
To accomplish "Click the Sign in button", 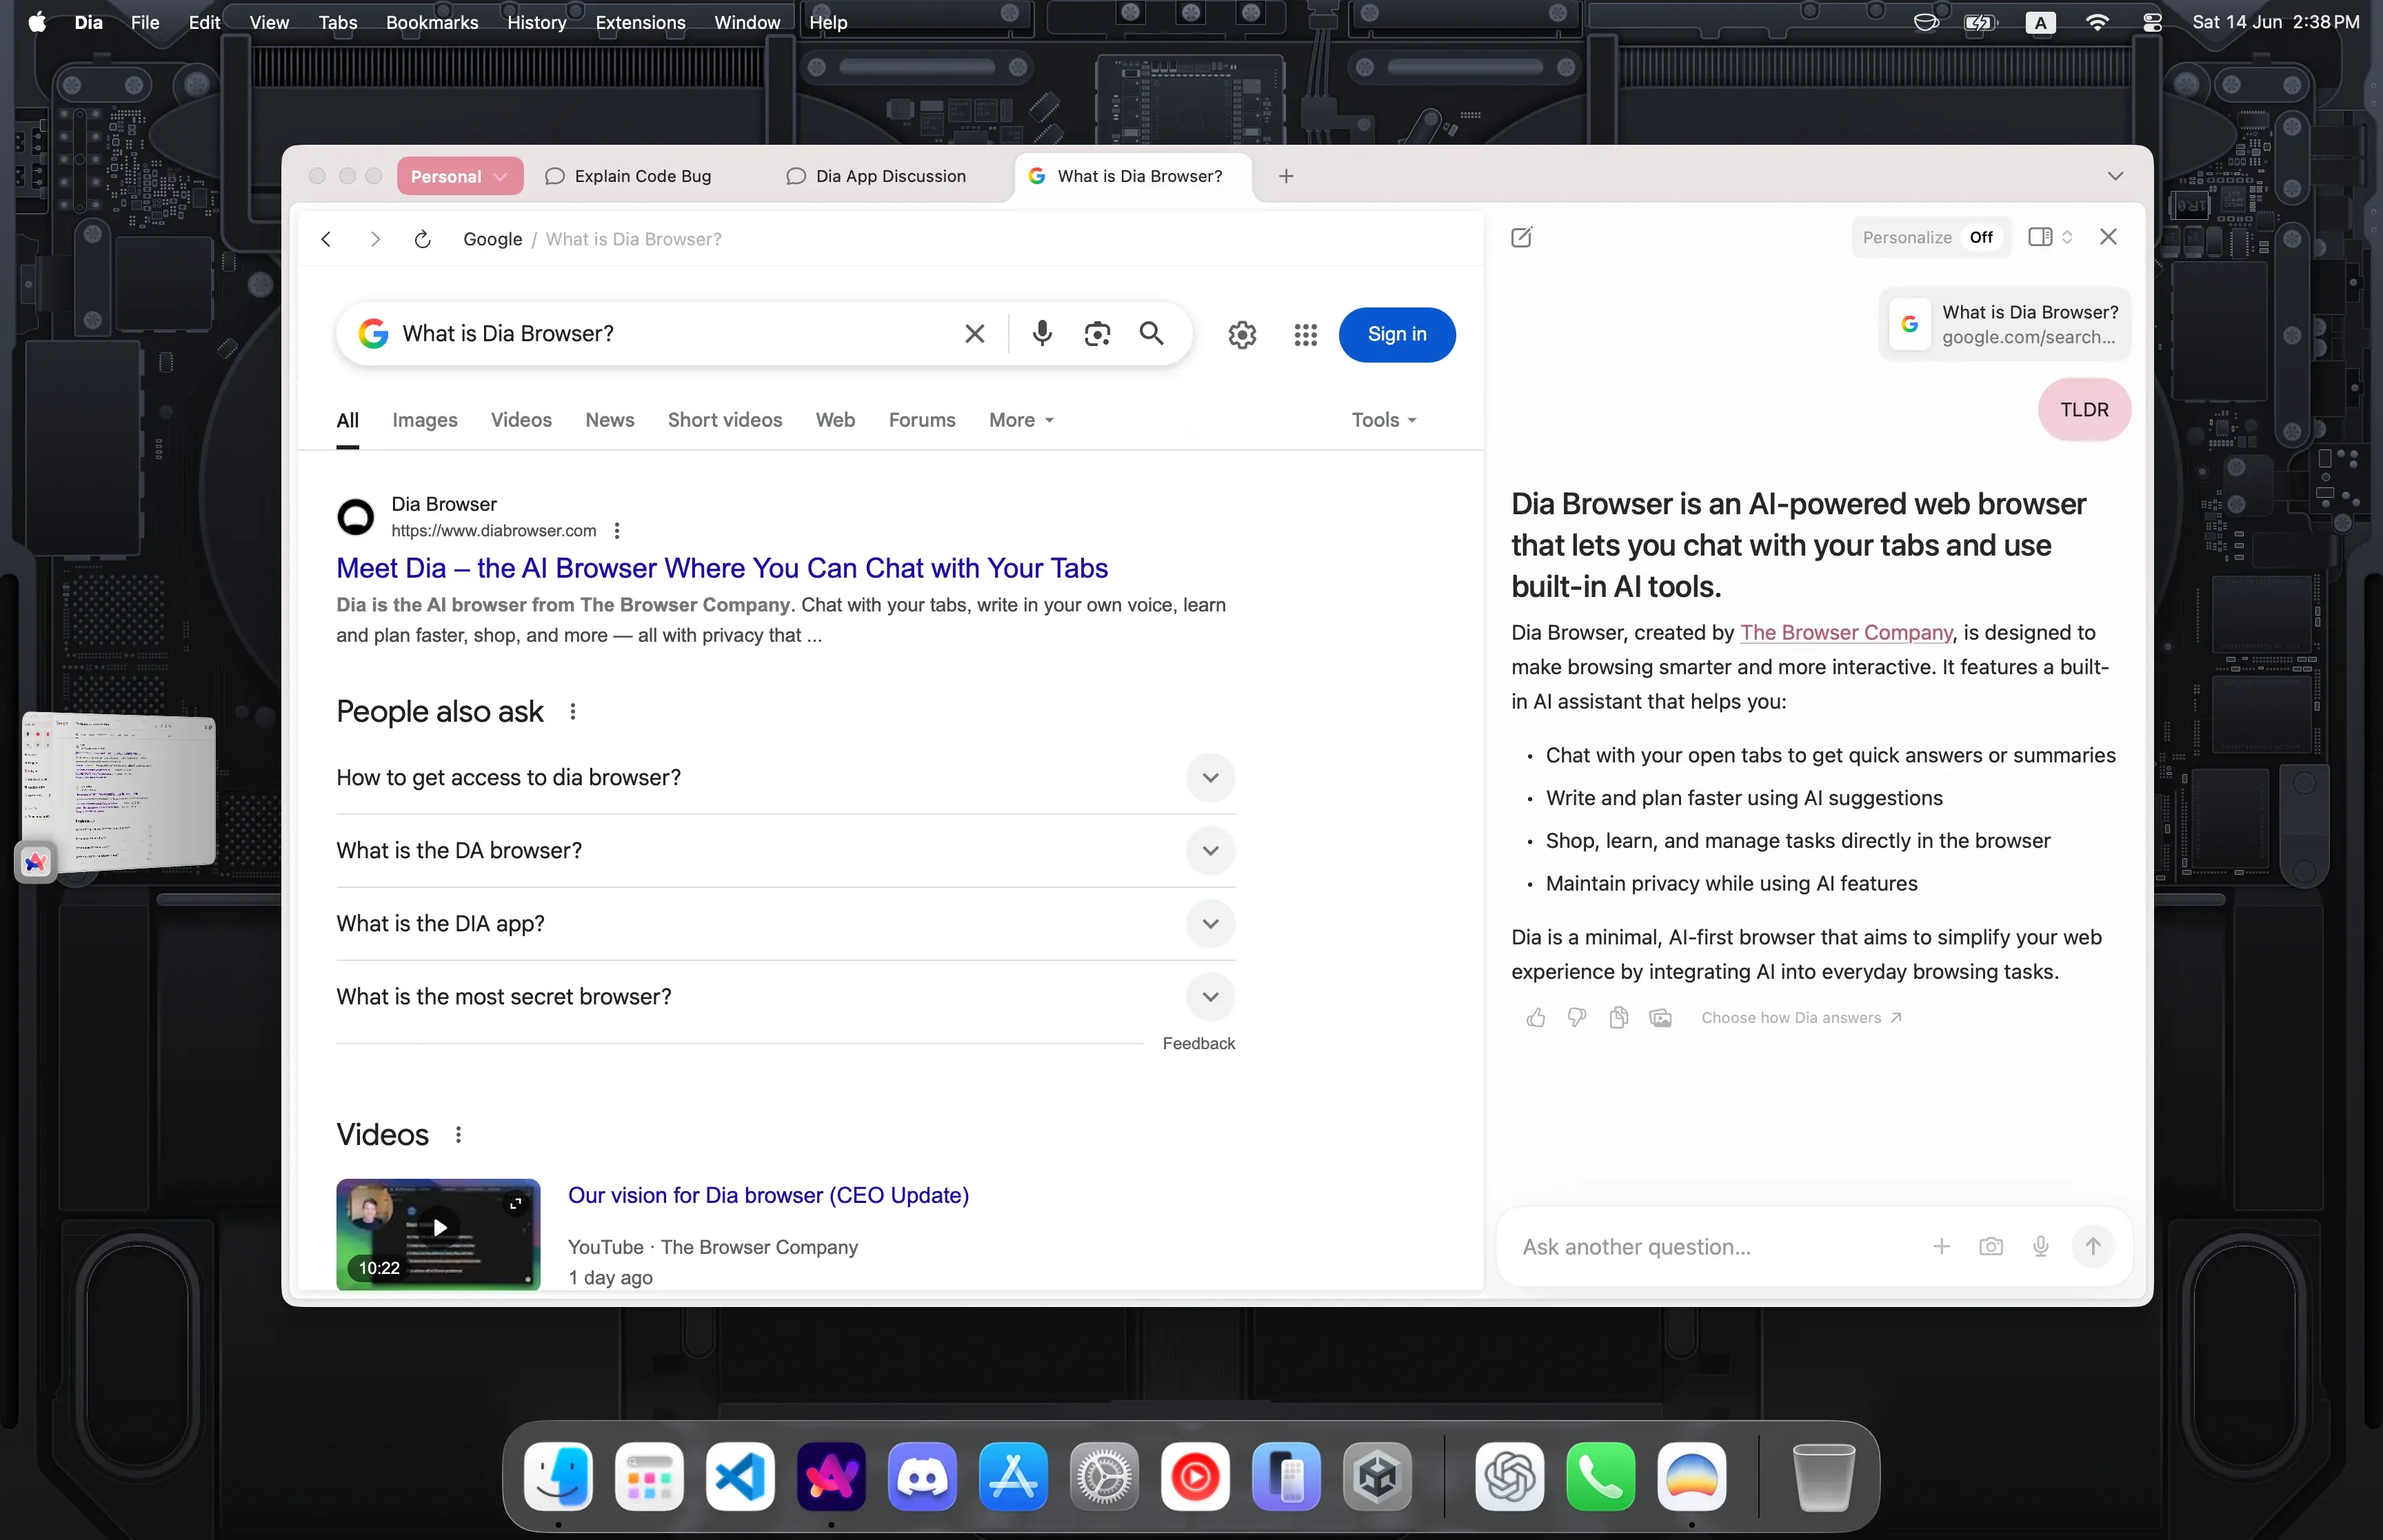I will pos(1397,334).
